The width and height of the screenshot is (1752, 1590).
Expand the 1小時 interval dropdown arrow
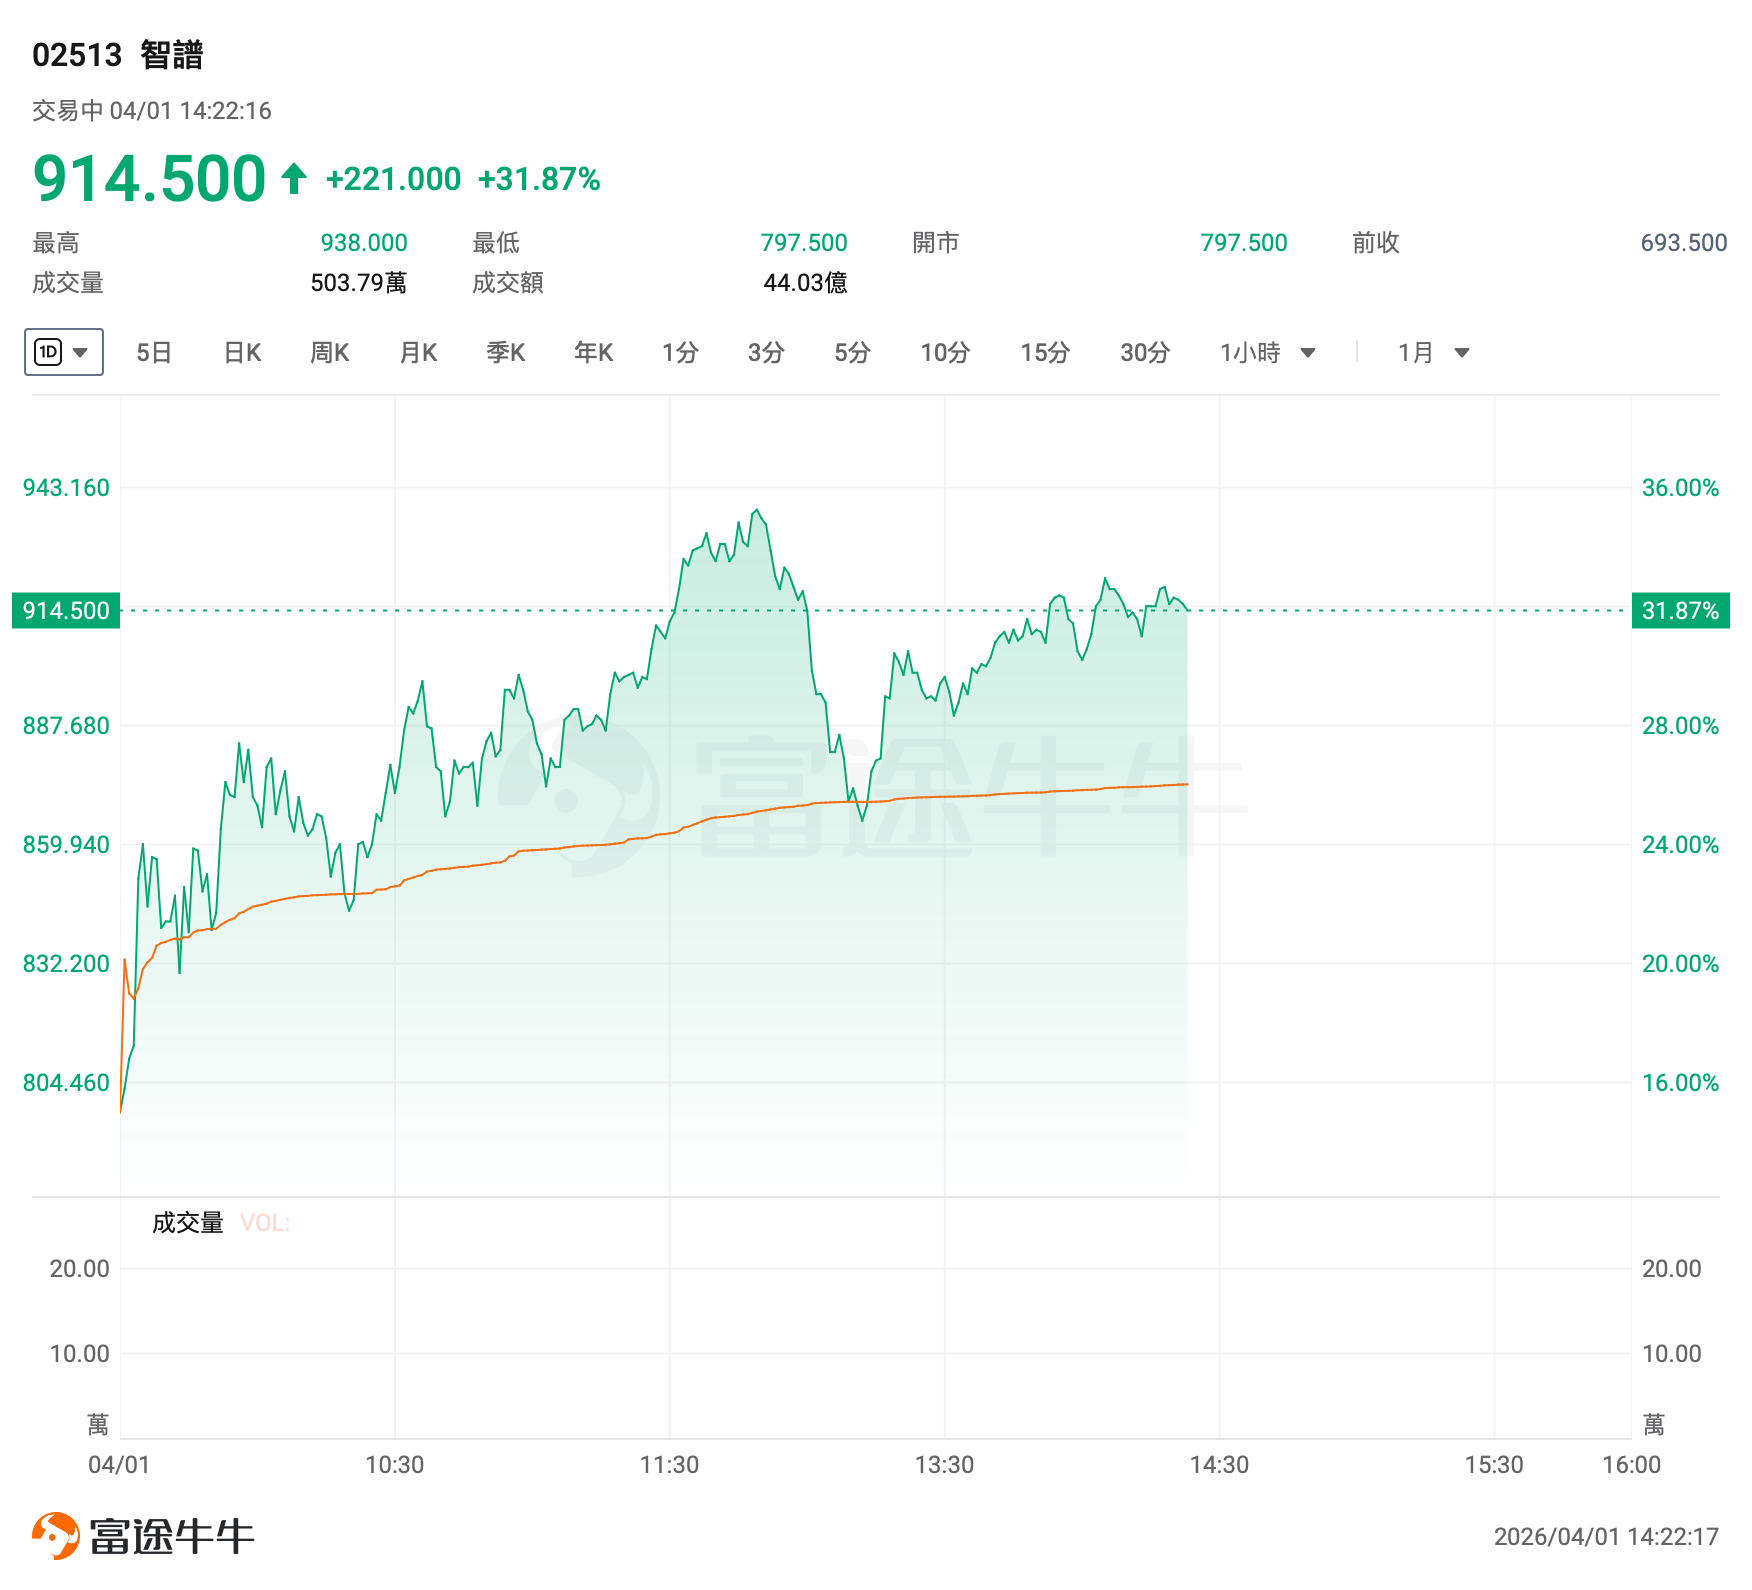[x=1307, y=353]
